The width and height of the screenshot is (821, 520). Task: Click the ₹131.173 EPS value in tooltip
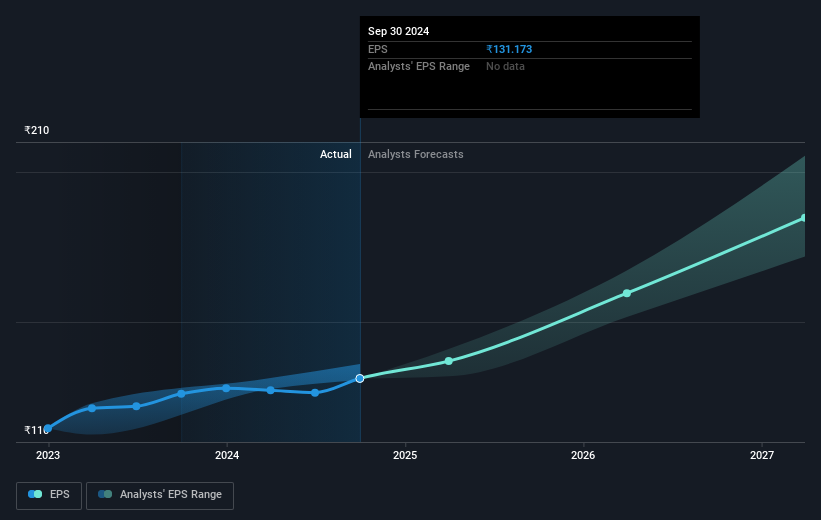509,49
